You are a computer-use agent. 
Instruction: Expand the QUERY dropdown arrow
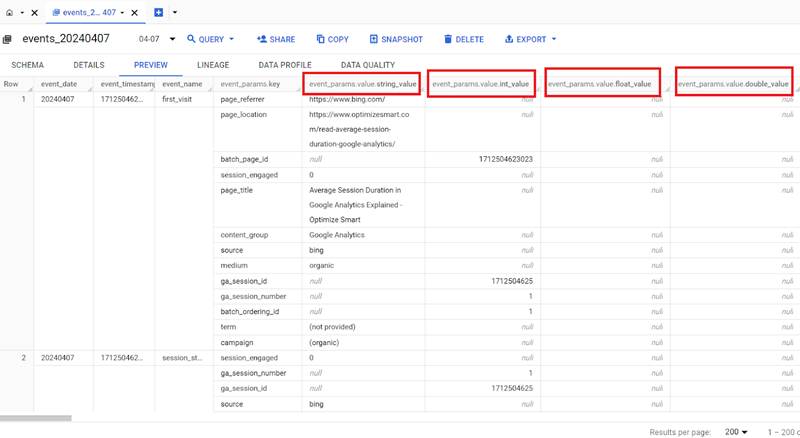click(x=232, y=39)
